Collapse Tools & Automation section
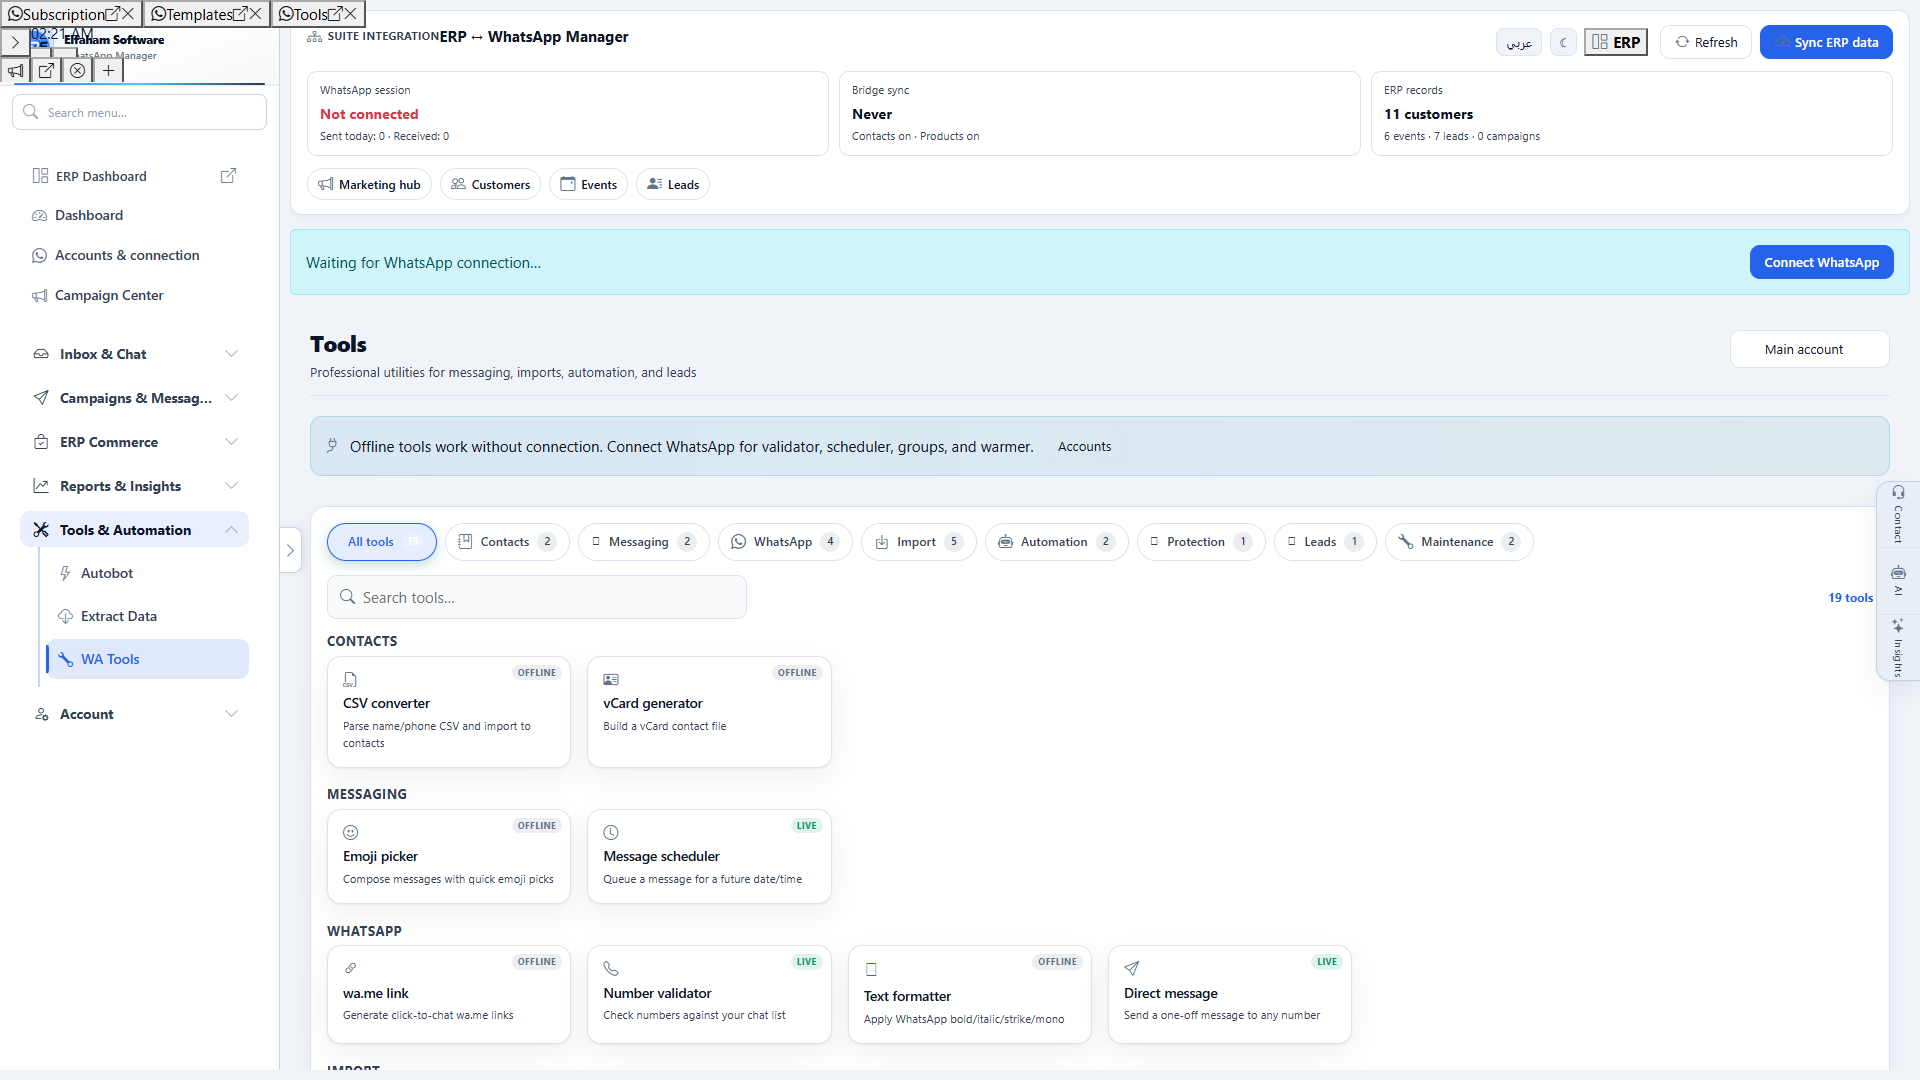The image size is (1920, 1080). pos(134,530)
